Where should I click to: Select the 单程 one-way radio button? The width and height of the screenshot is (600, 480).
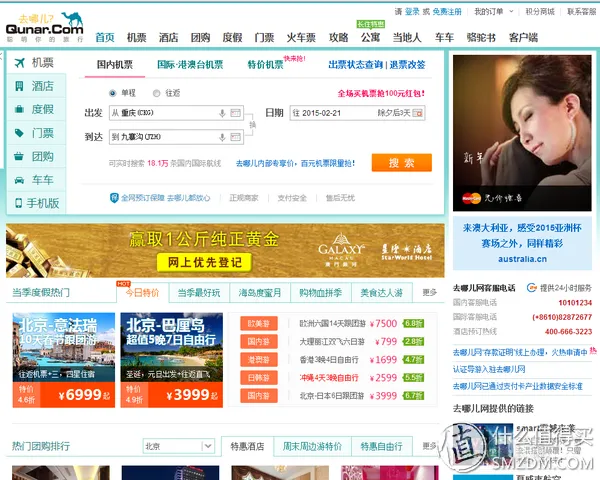pos(112,93)
